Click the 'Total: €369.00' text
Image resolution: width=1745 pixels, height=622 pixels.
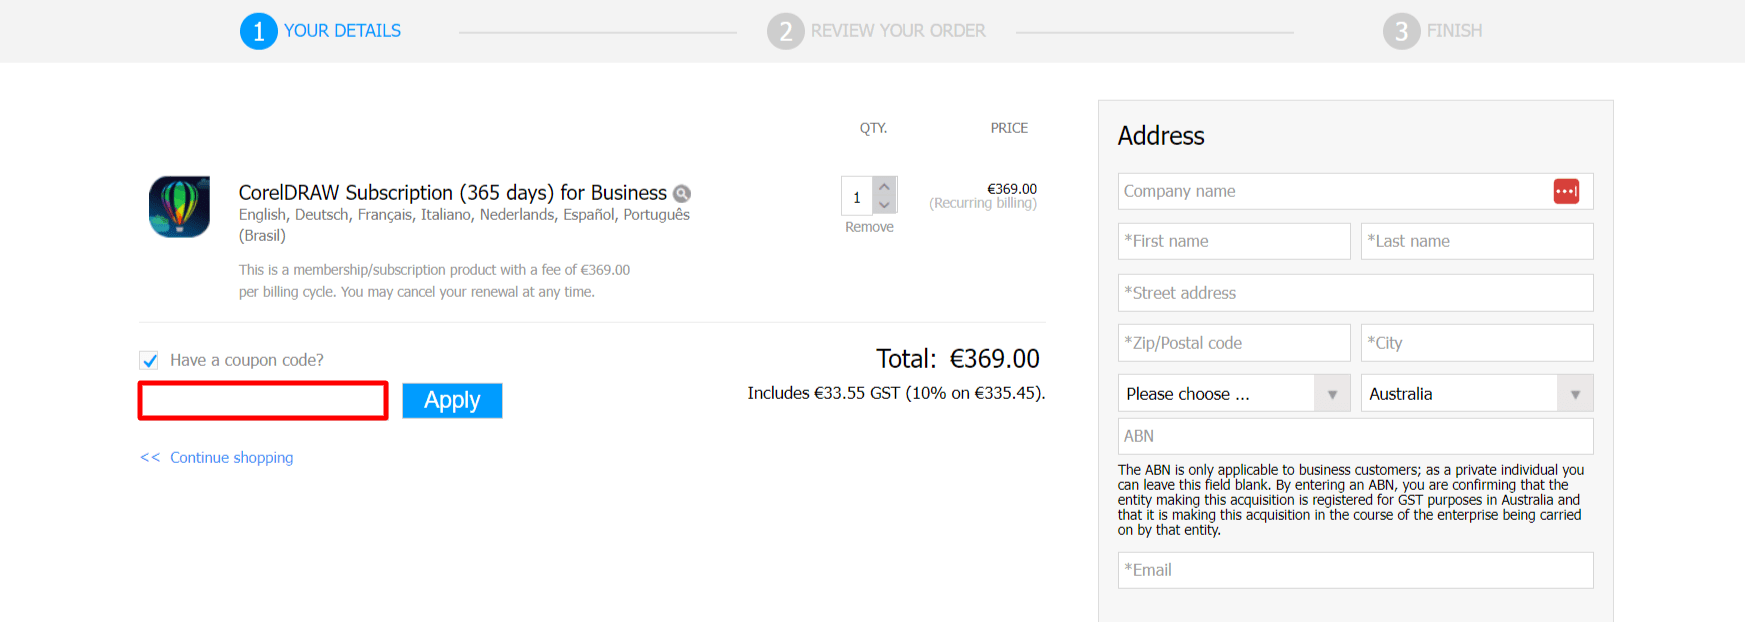[x=958, y=359]
